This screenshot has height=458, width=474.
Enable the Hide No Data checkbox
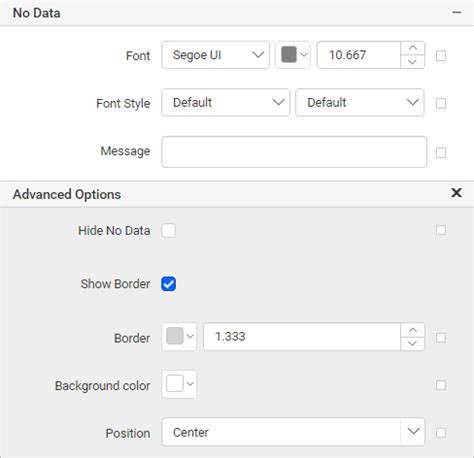168,231
